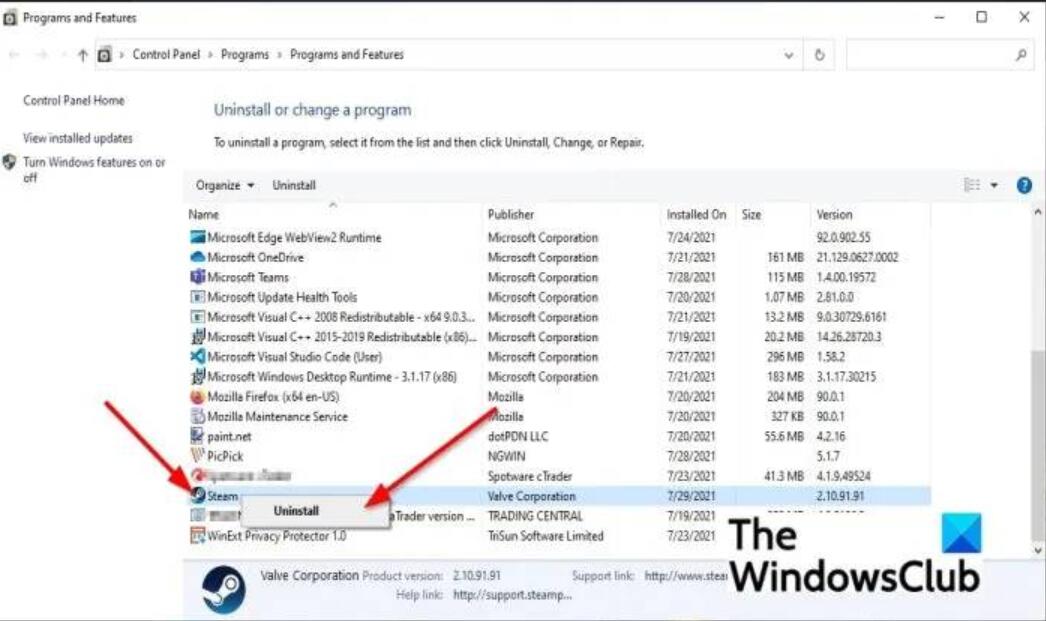
Task: Open Control Panel Home link
Action: tap(74, 101)
